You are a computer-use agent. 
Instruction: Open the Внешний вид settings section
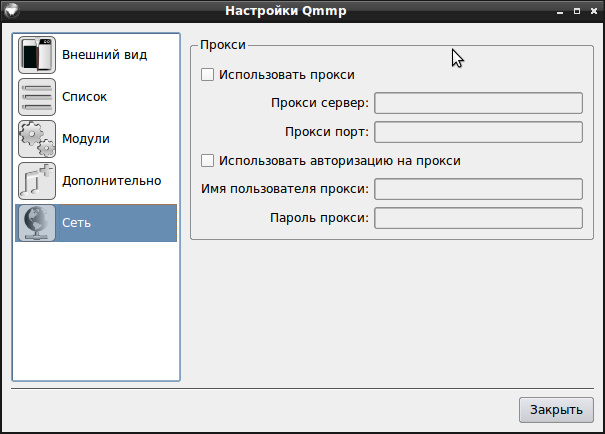tap(105, 55)
